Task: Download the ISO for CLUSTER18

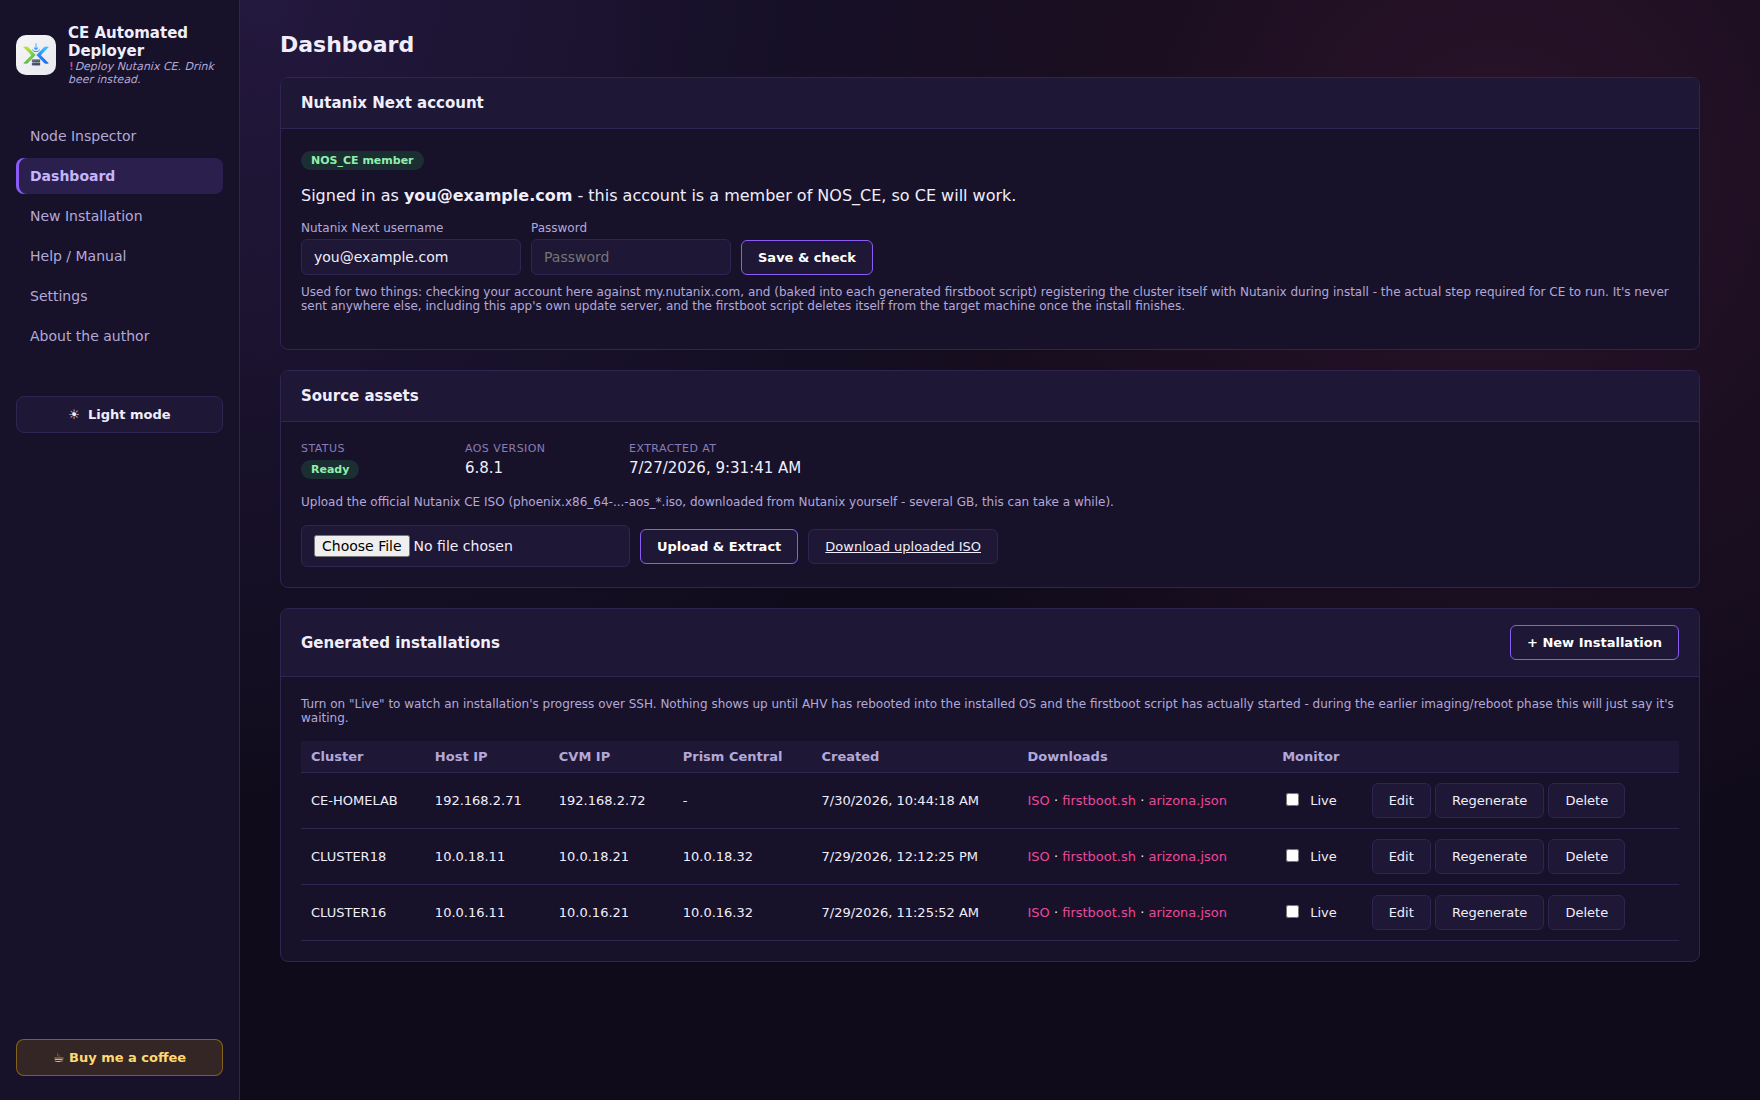Action: click(1038, 856)
